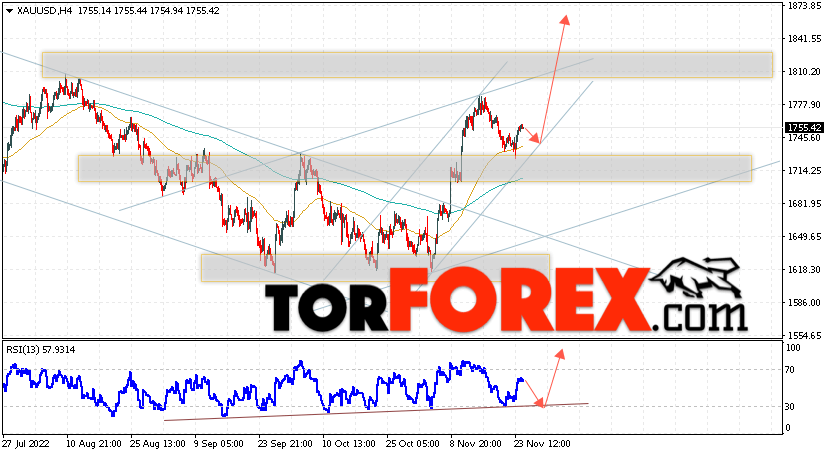The image size is (828, 455).
Task: Click the low price value 1754.94
Action: [x=166, y=11]
